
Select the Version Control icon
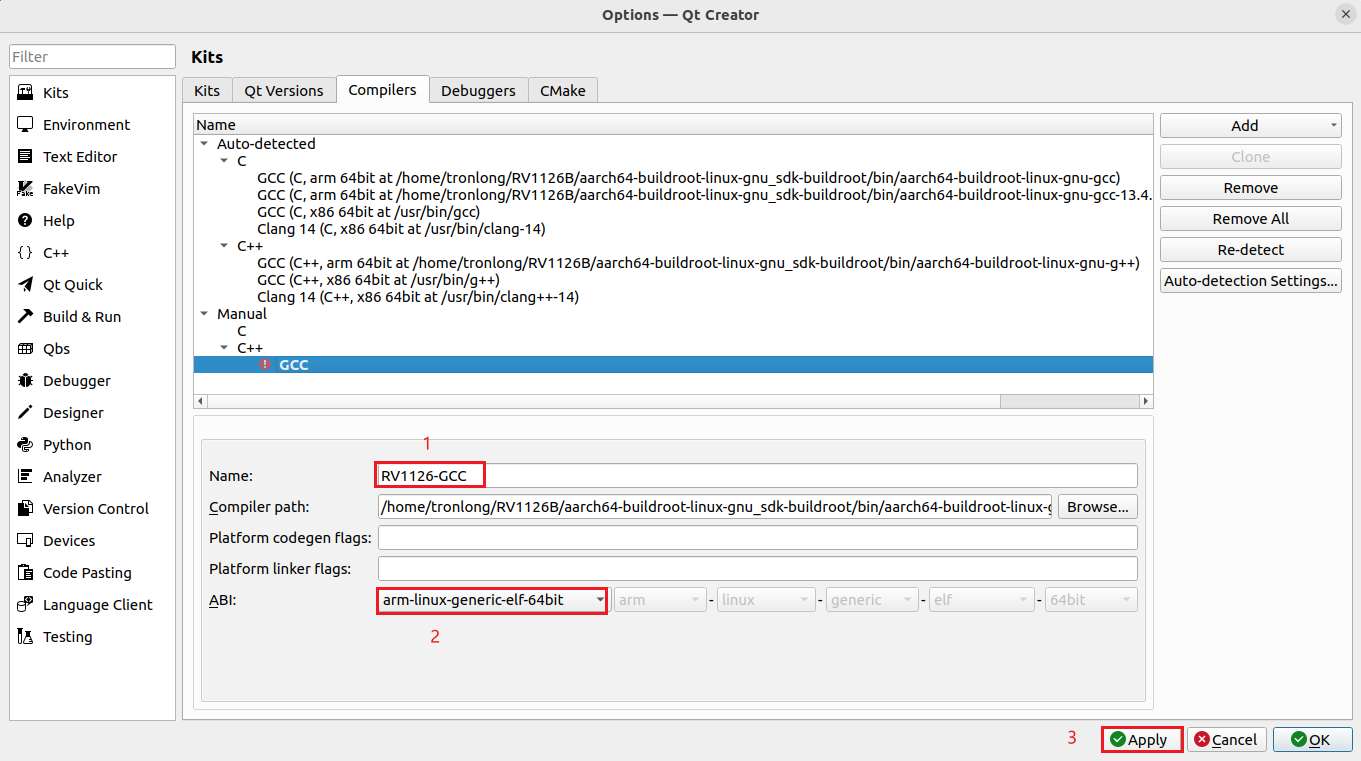tap(26, 508)
